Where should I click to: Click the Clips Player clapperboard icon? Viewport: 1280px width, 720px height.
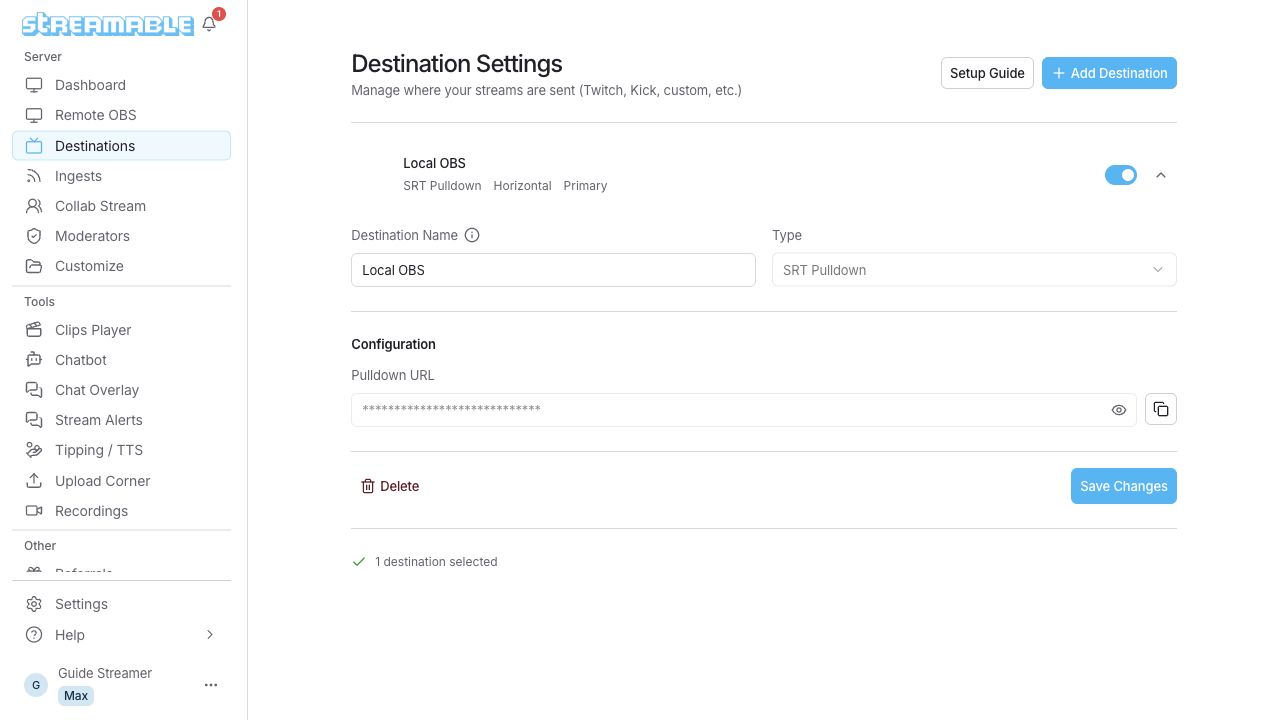[34, 330]
